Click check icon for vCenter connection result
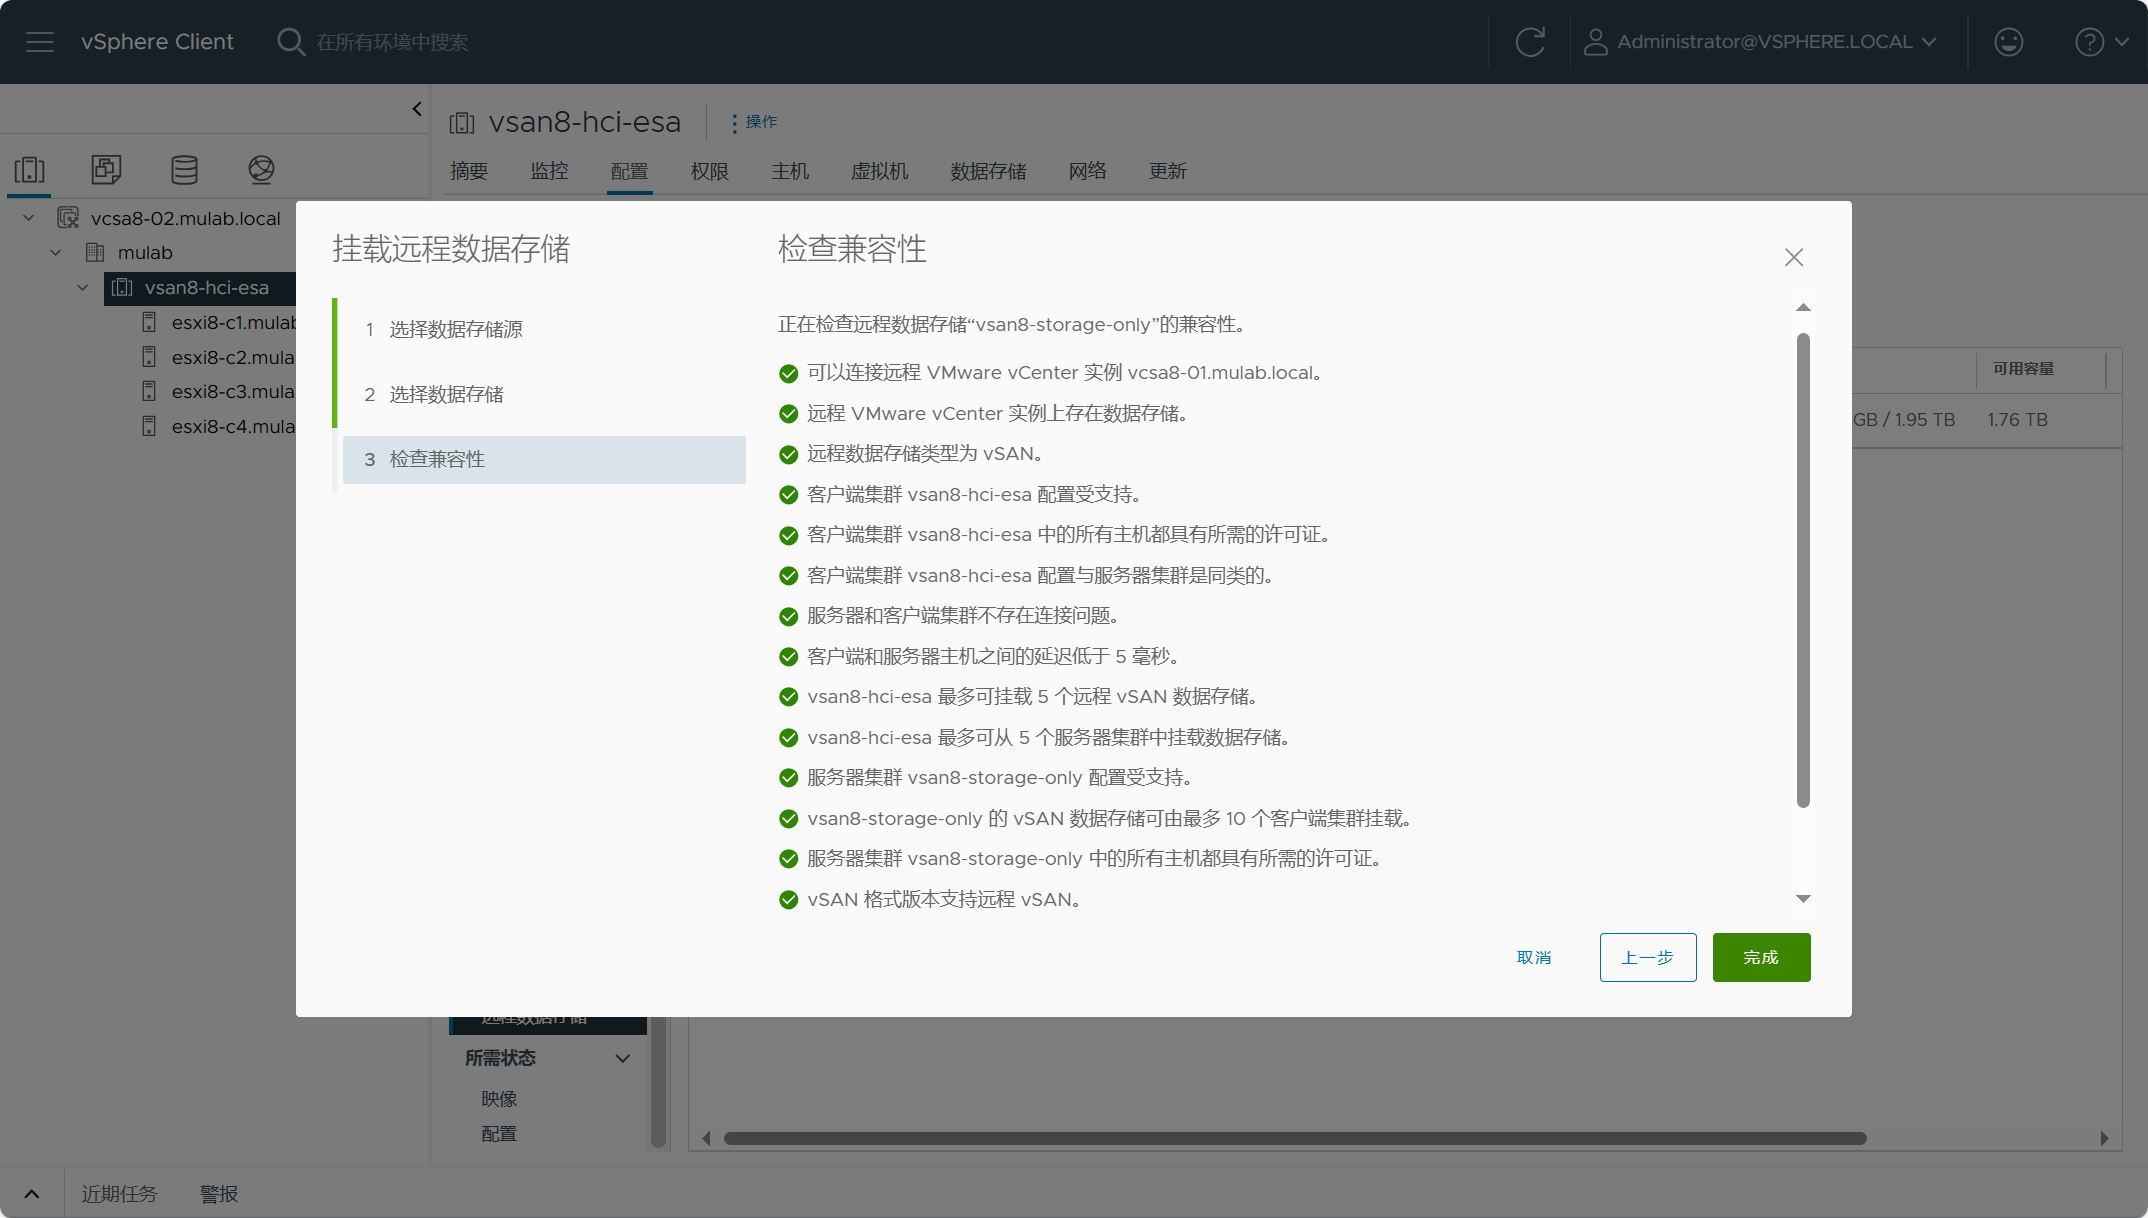 788,374
